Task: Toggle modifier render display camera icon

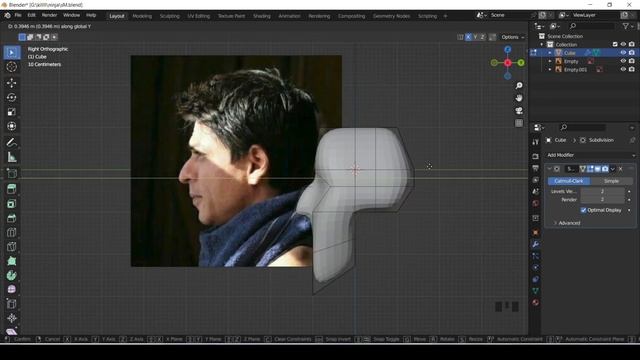Action: tap(605, 169)
